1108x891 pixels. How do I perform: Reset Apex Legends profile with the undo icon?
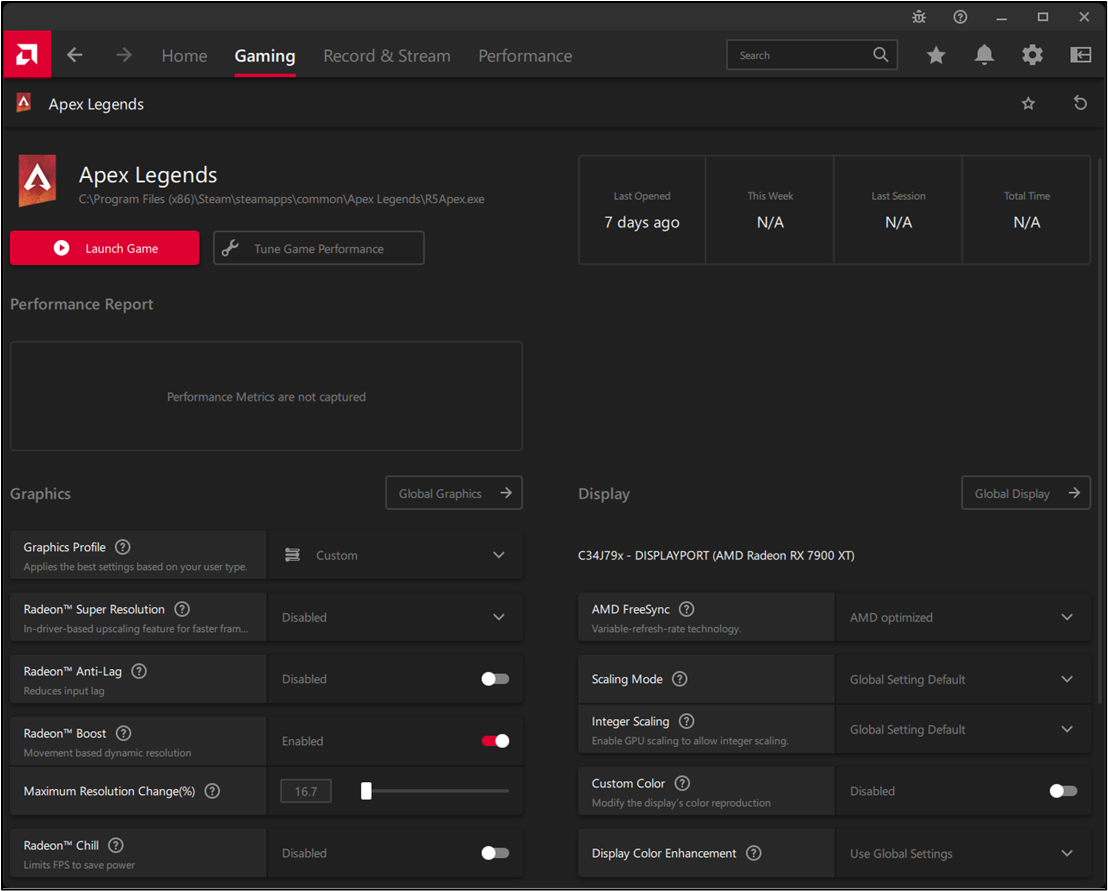(x=1080, y=103)
